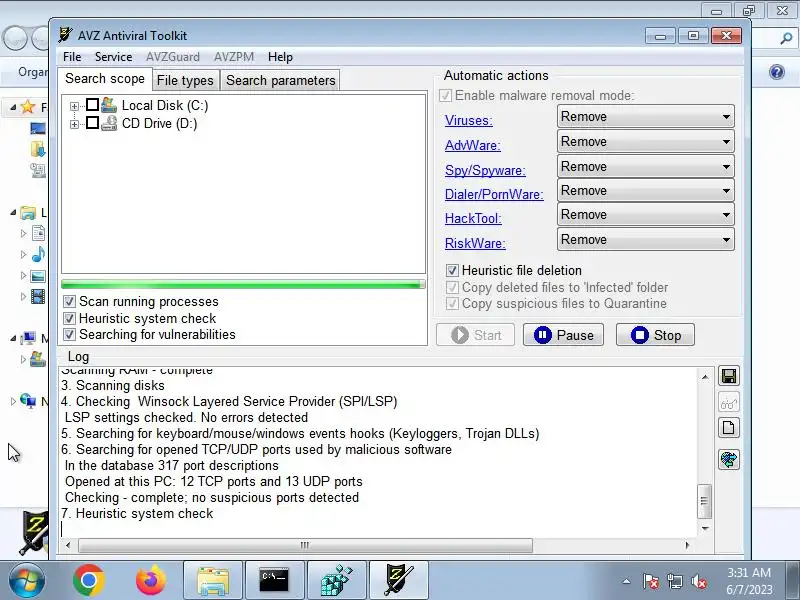Click the AdWare link
The width and height of the screenshot is (800, 600).
(x=472, y=145)
